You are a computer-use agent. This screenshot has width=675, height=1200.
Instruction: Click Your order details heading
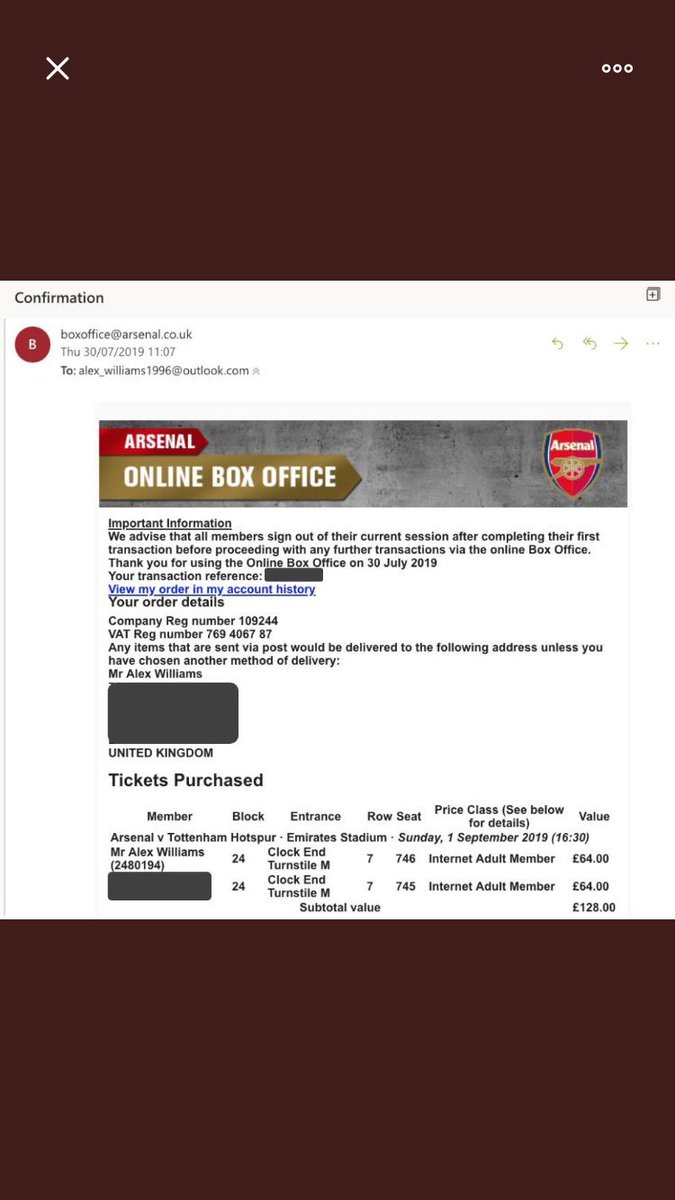click(x=166, y=602)
